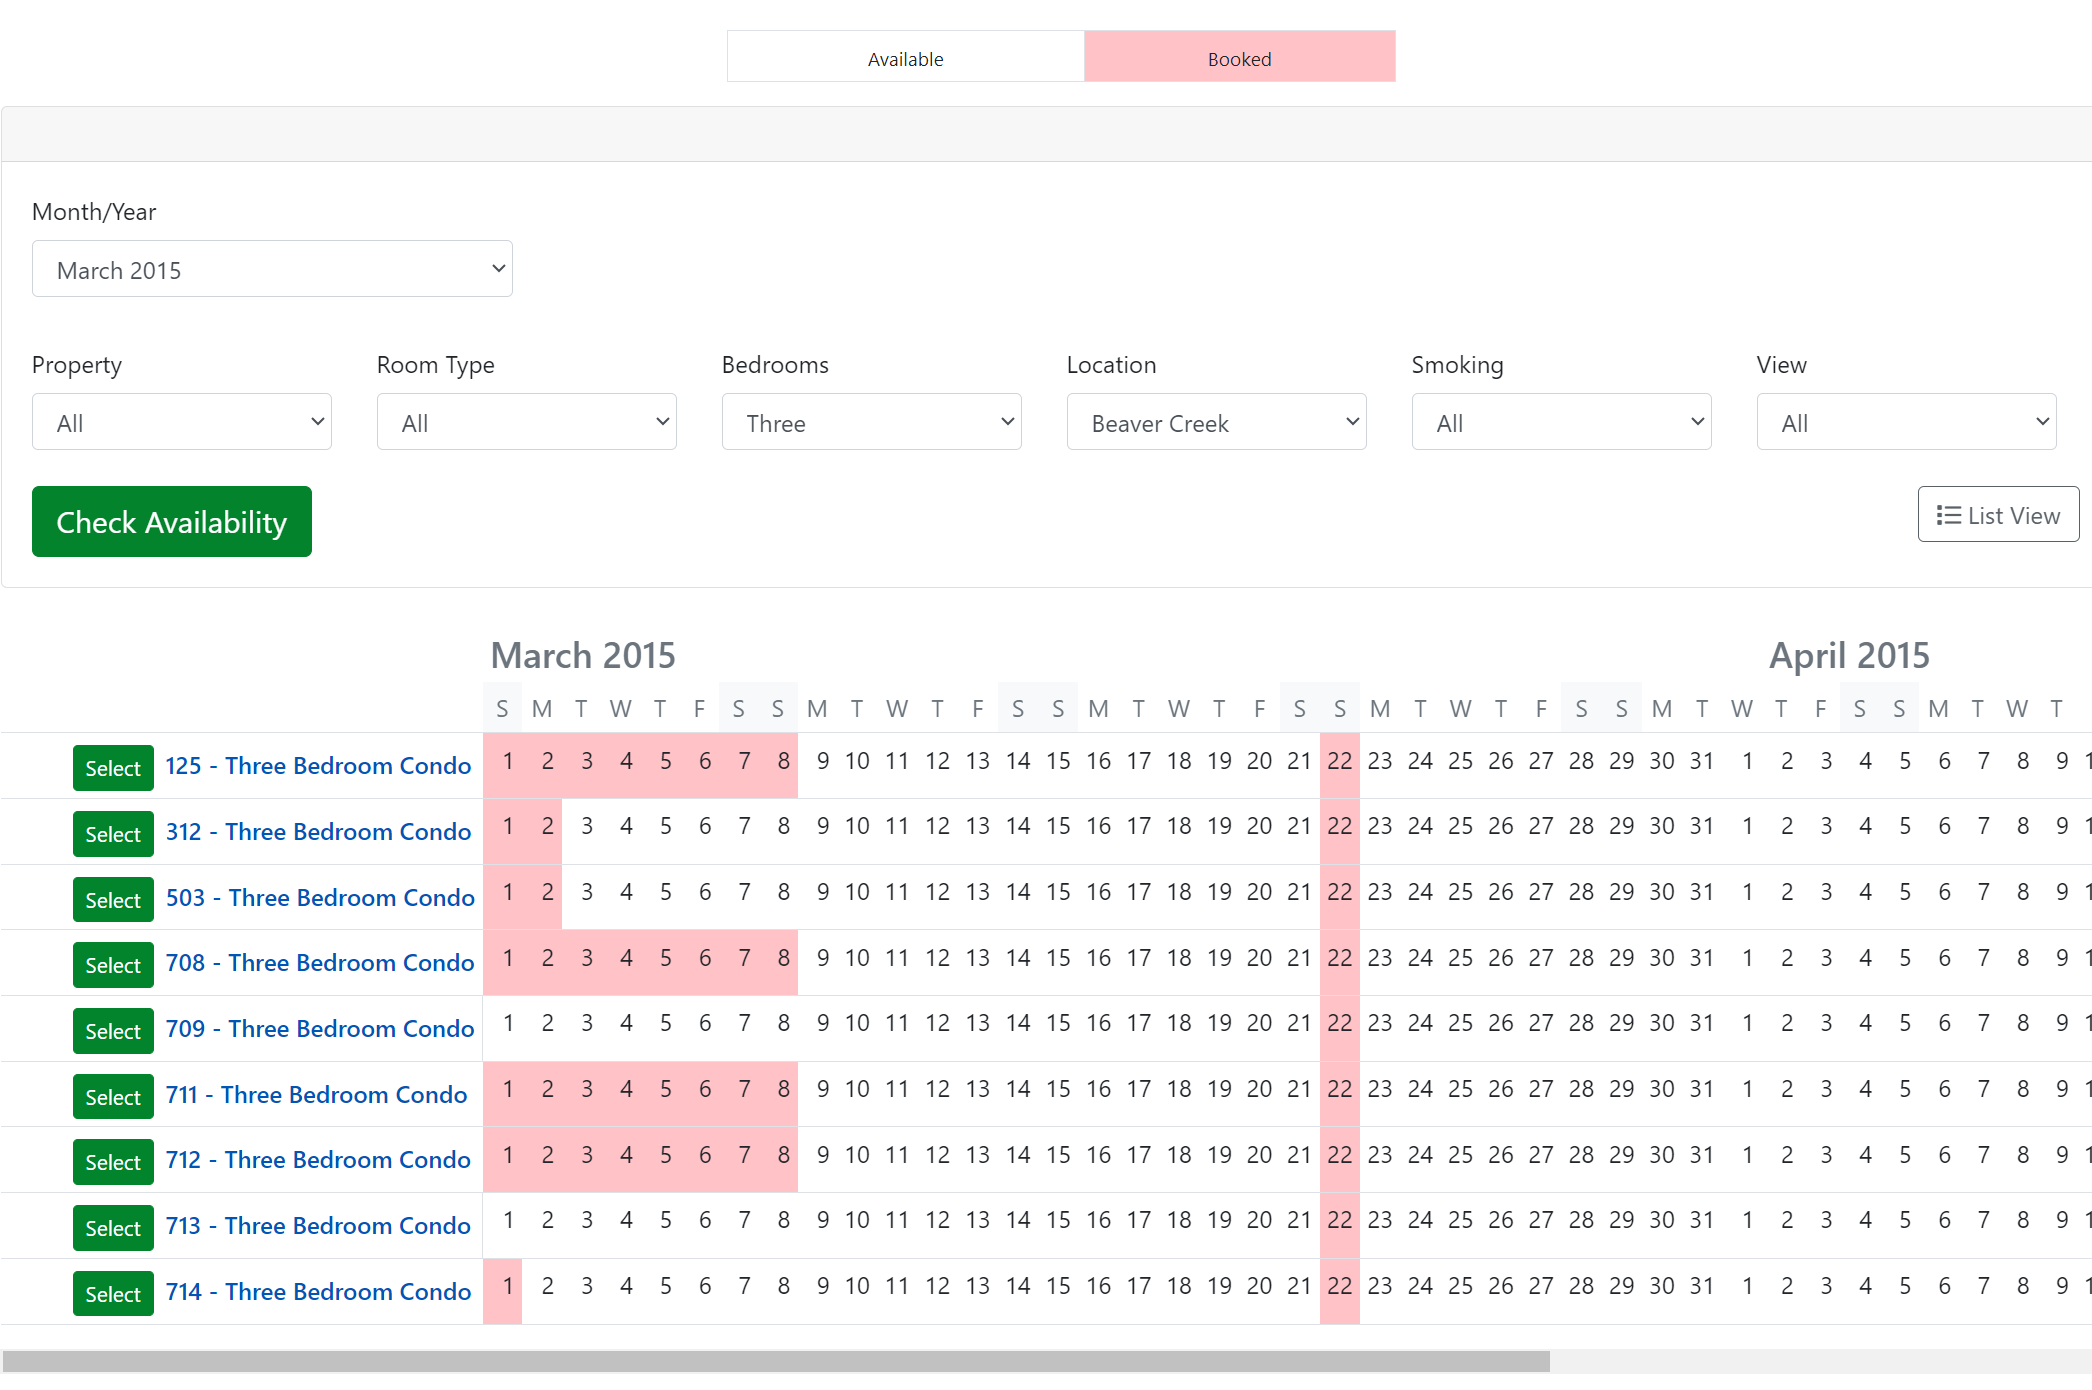This screenshot has height=1390, width=2092.
Task: Open the Room Type dropdown
Action: (526, 422)
